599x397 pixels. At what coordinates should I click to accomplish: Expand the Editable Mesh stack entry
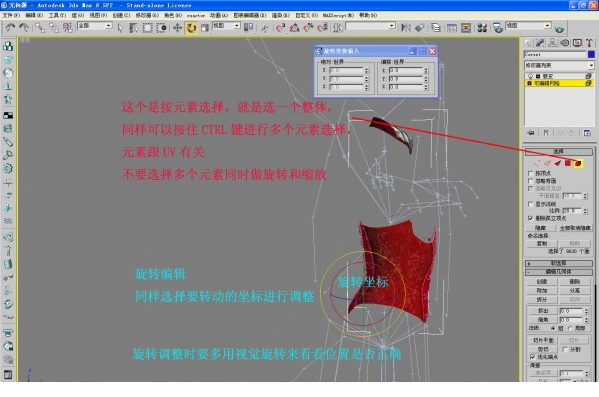529,83
